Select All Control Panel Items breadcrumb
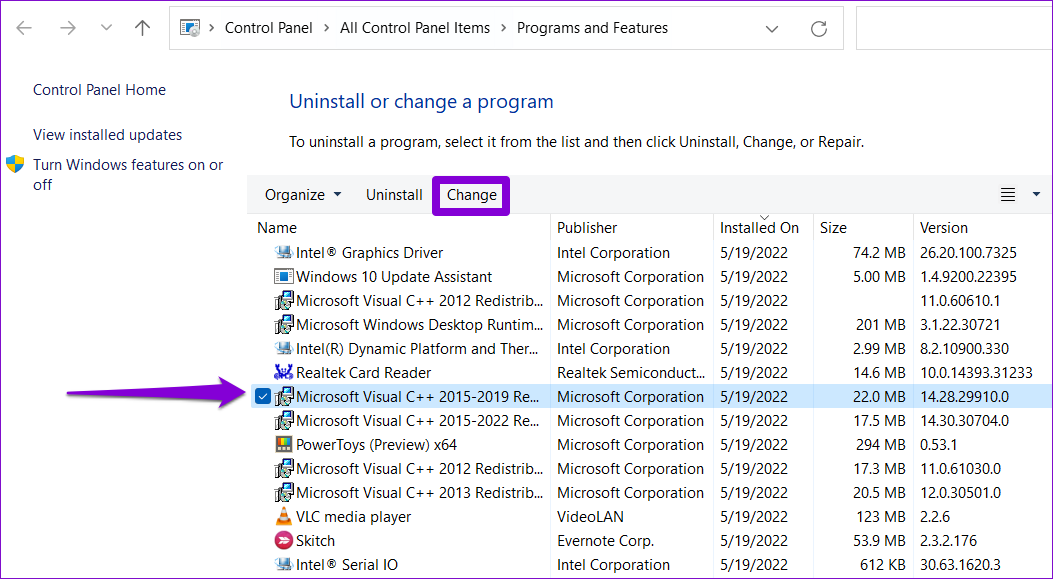 [x=415, y=28]
